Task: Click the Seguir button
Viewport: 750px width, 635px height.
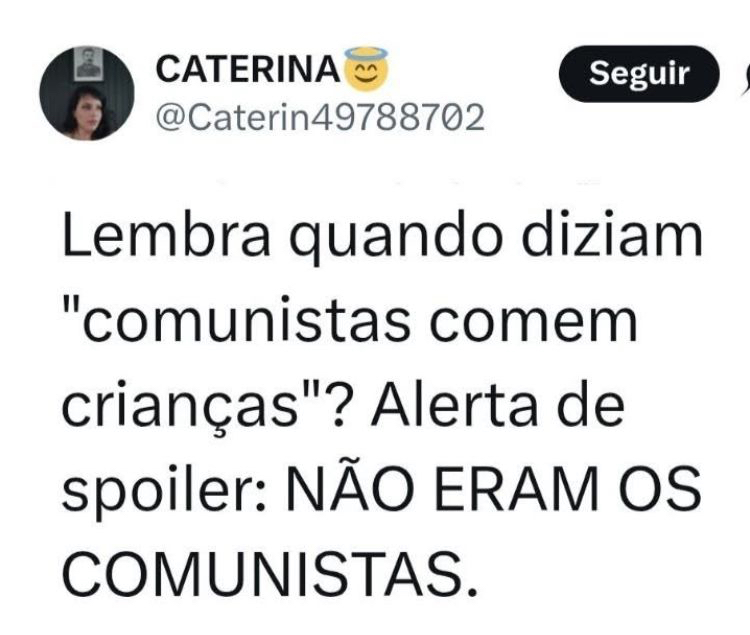Action: 639,74
